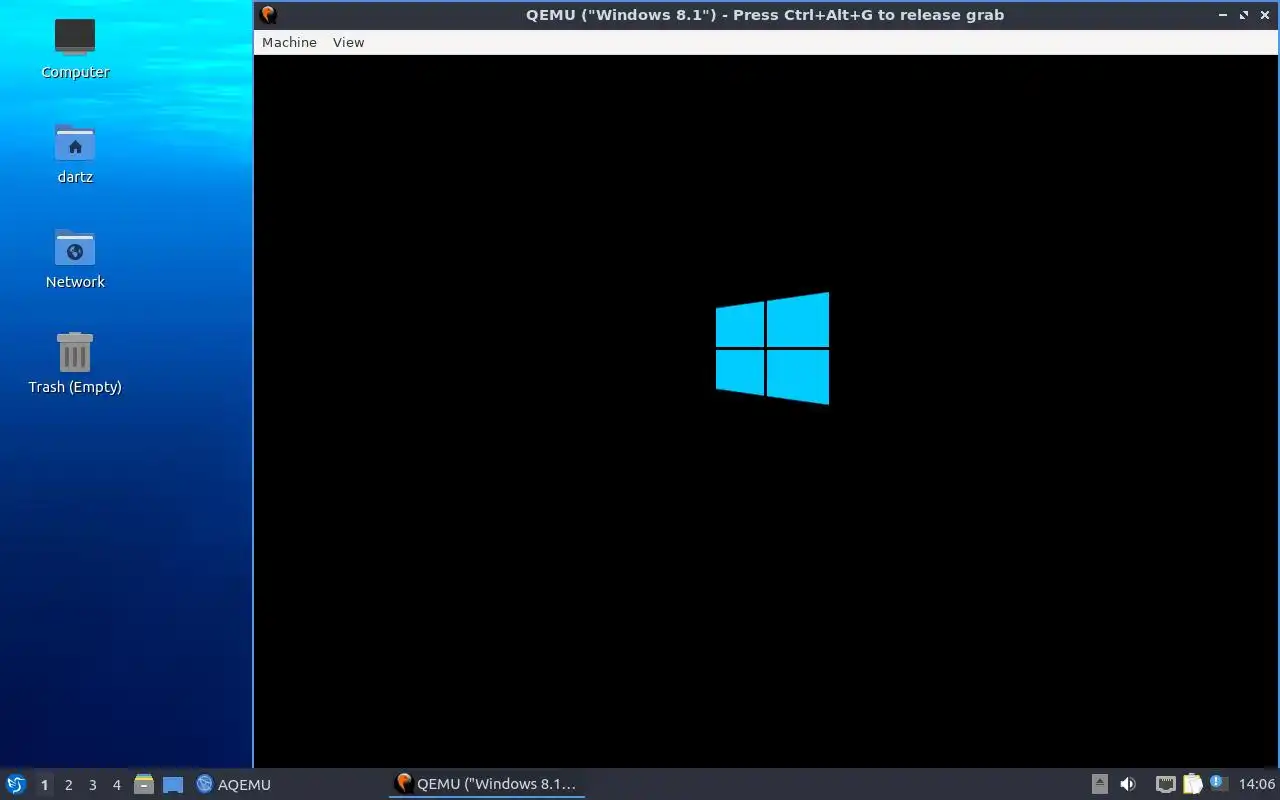1280x800 pixels.
Task: Open the dartz home folder icon
Action: (x=75, y=153)
